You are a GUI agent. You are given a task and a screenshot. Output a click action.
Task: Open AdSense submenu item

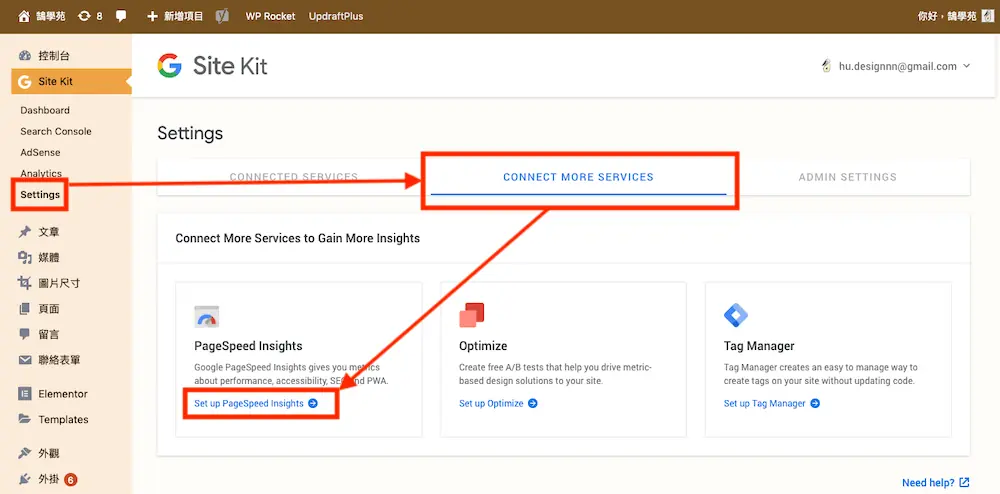point(40,152)
